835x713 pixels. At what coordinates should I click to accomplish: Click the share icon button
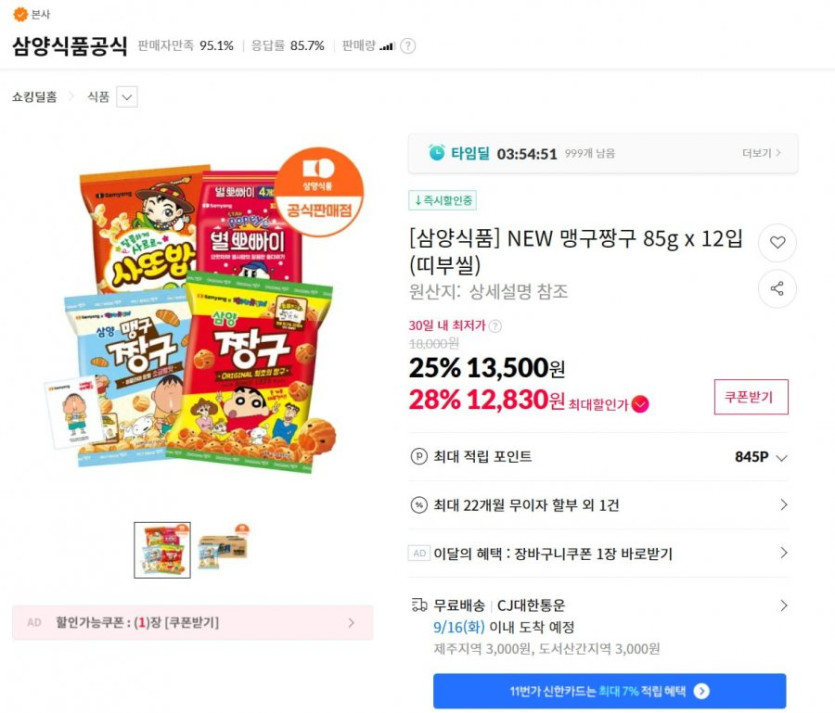point(777,289)
